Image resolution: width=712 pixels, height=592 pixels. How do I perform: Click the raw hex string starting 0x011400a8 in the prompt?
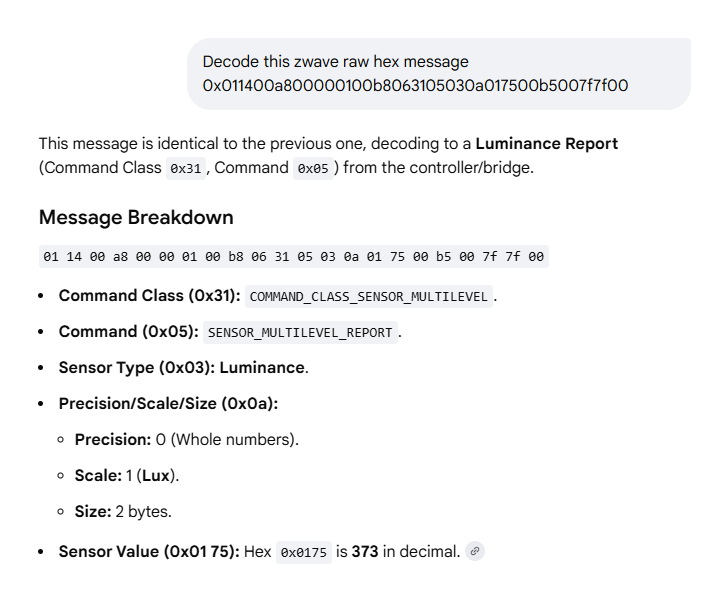(x=415, y=86)
